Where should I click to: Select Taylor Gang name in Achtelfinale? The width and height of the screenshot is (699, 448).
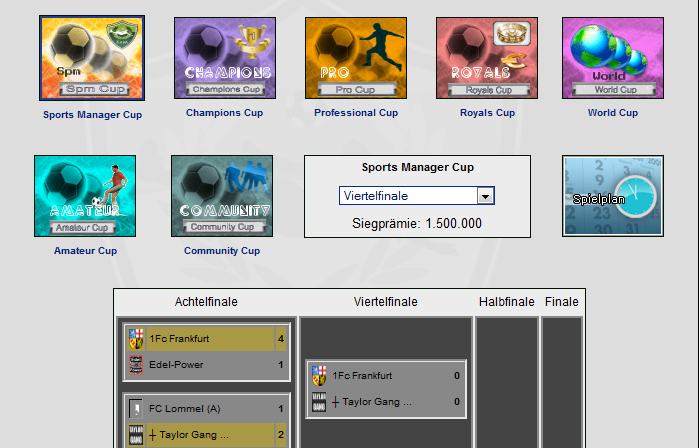(x=189, y=435)
